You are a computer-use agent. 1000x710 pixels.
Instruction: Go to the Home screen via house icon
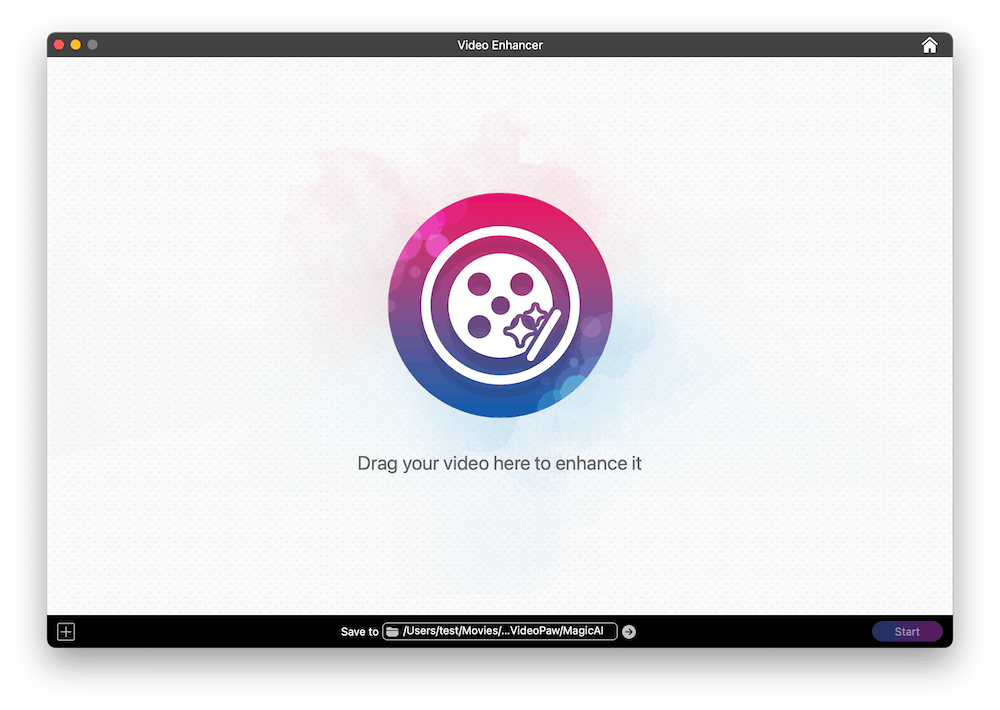pos(929,45)
